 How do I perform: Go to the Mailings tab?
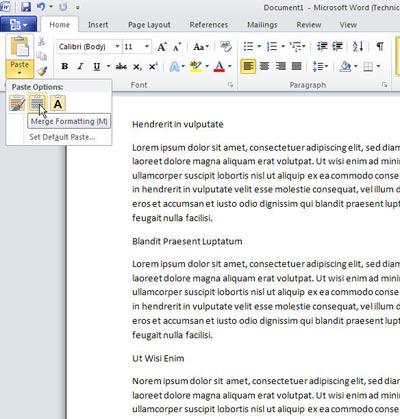click(x=262, y=25)
